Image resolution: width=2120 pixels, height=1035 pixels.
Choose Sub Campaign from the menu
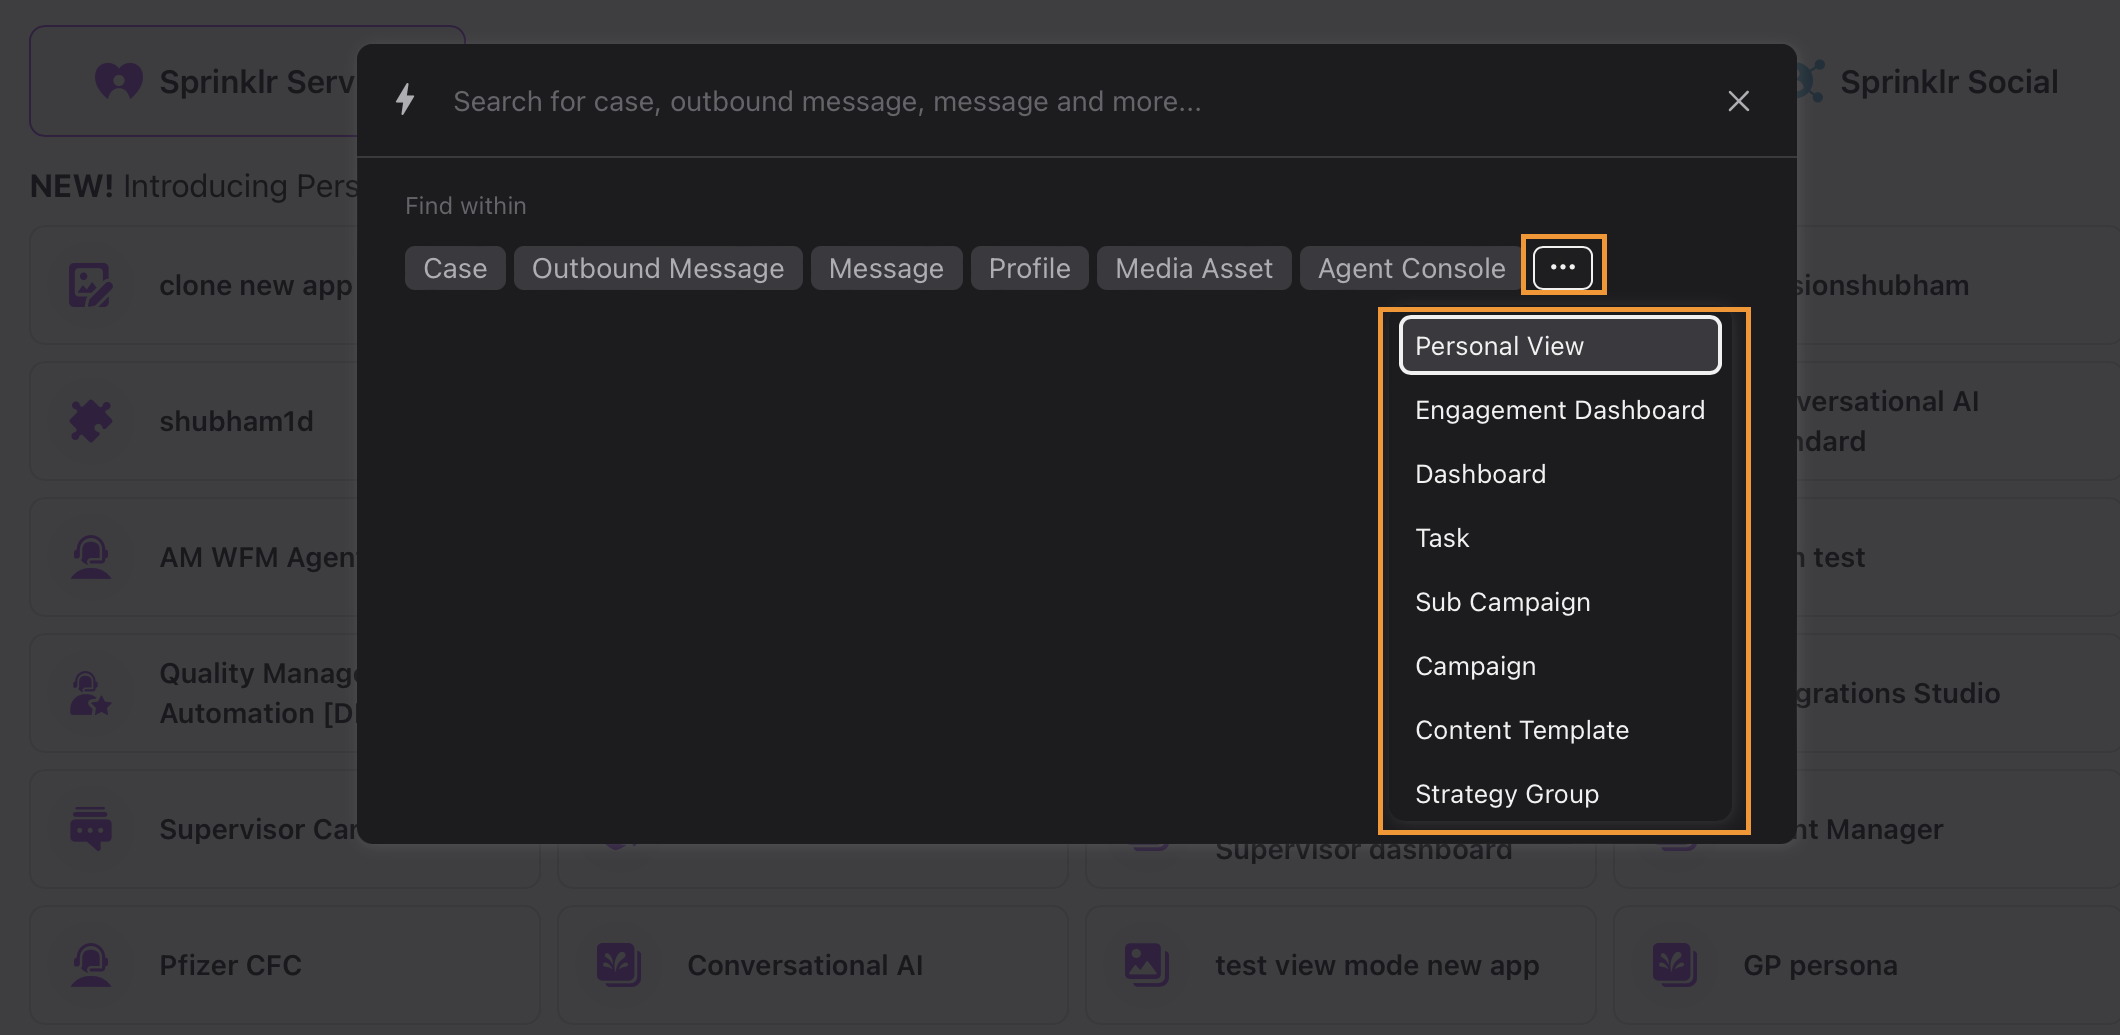coord(1560,602)
